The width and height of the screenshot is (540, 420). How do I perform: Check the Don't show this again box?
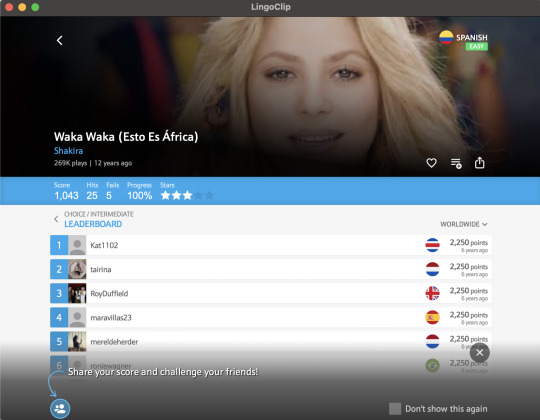coord(395,409)
